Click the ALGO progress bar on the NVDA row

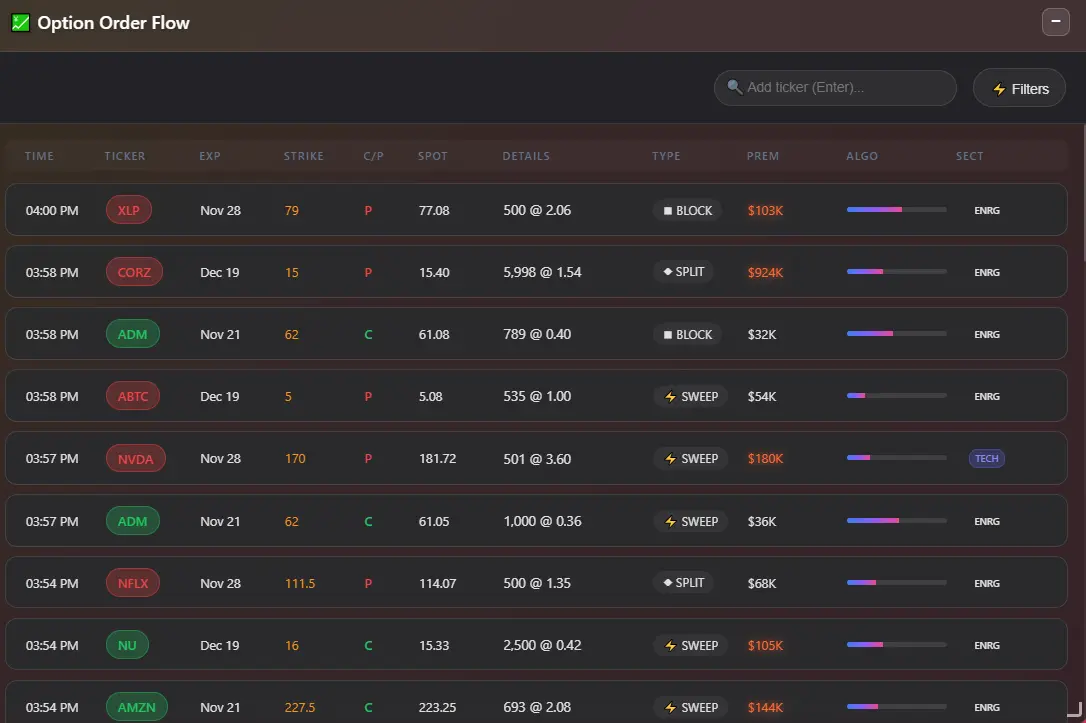click(896, 458)
